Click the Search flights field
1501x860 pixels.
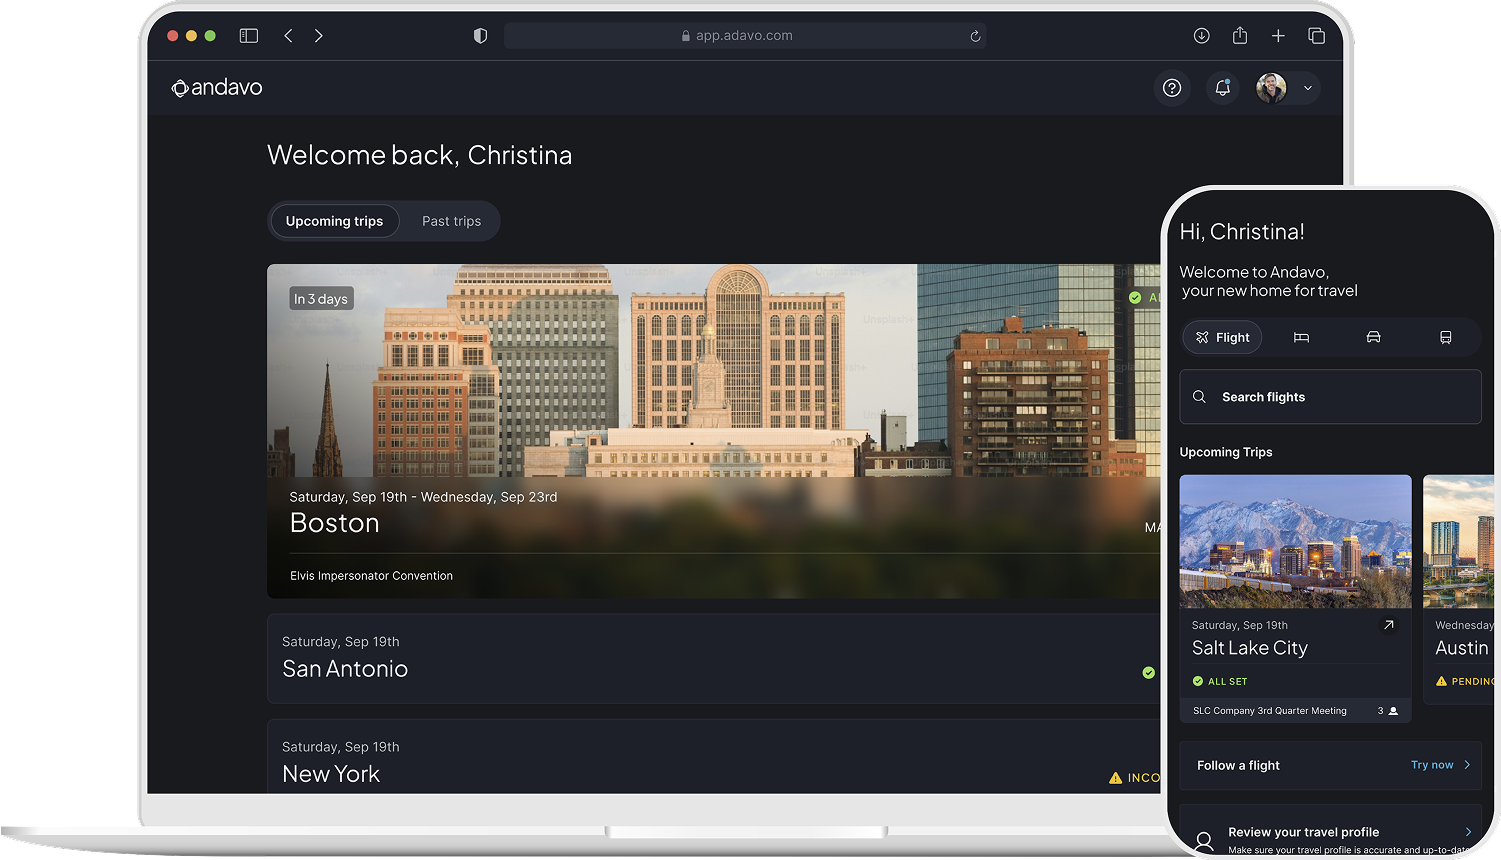coord(1330,397)
